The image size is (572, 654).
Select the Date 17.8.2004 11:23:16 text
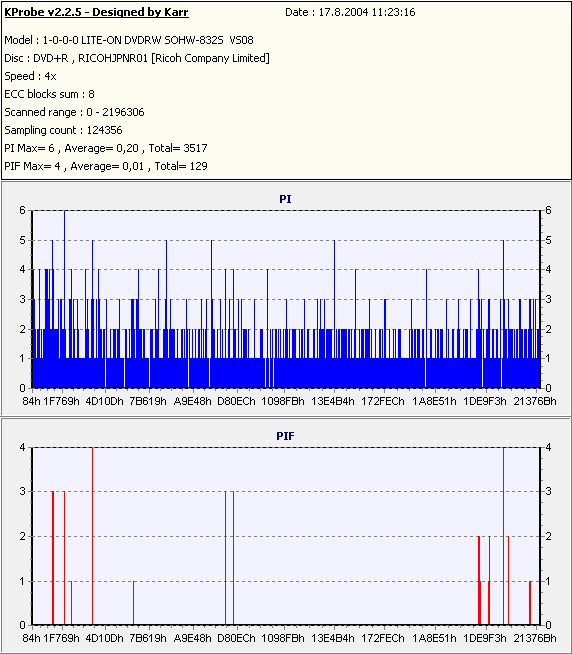(350, 12)
